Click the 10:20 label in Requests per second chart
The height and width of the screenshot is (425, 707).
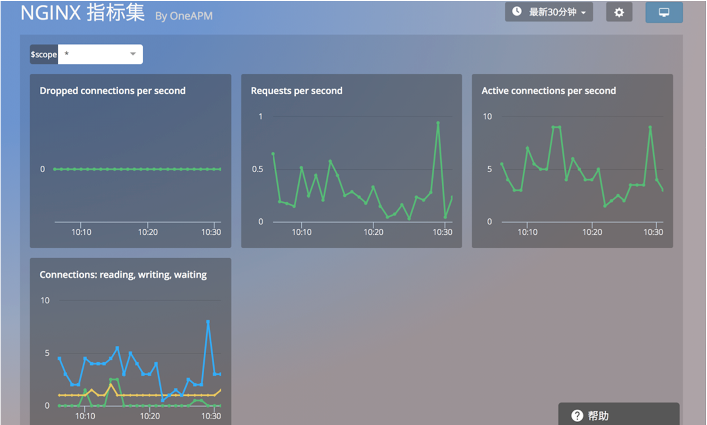coord(373,232)
